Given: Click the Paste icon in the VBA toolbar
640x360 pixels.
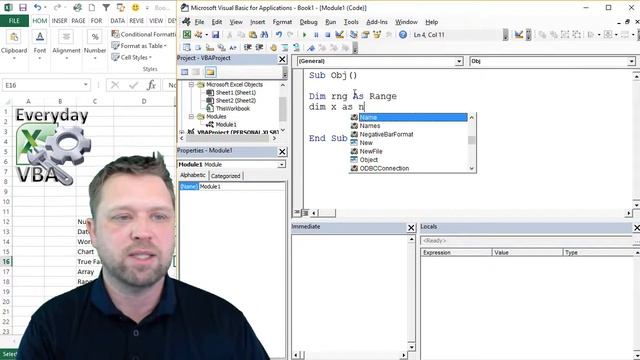Looking at the screenshot, I should (253, 35).
